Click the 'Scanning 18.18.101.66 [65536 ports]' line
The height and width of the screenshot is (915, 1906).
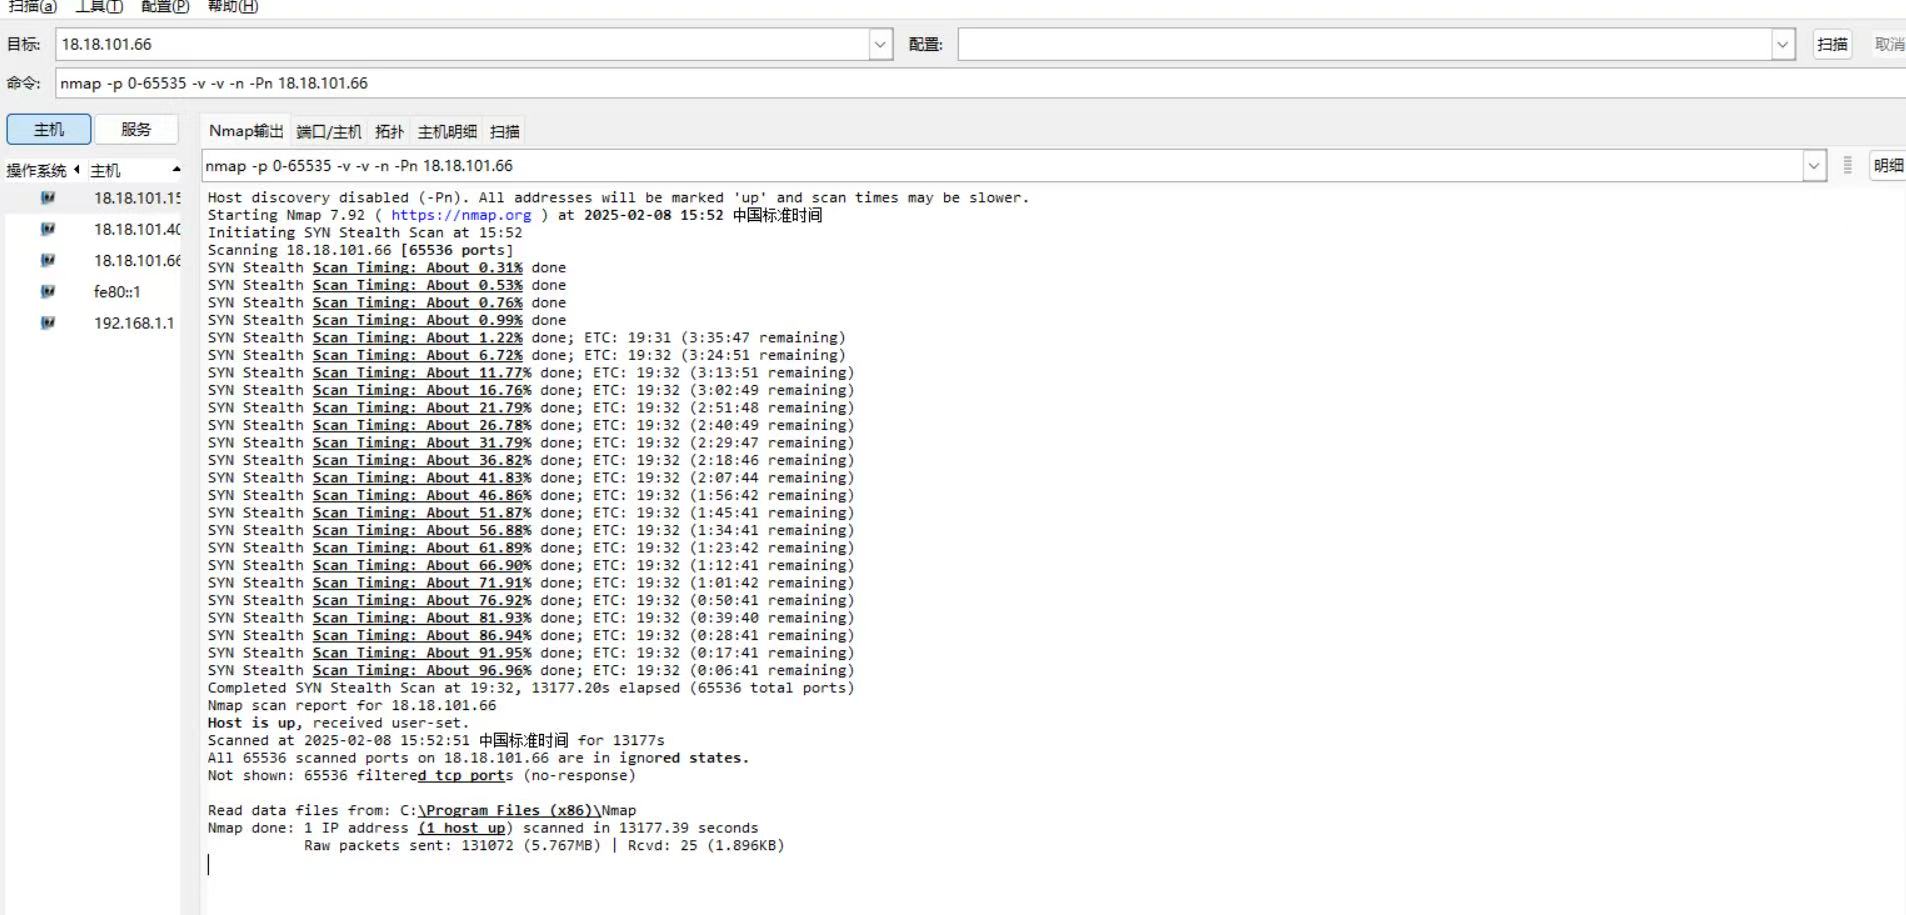tap(360, 250)
